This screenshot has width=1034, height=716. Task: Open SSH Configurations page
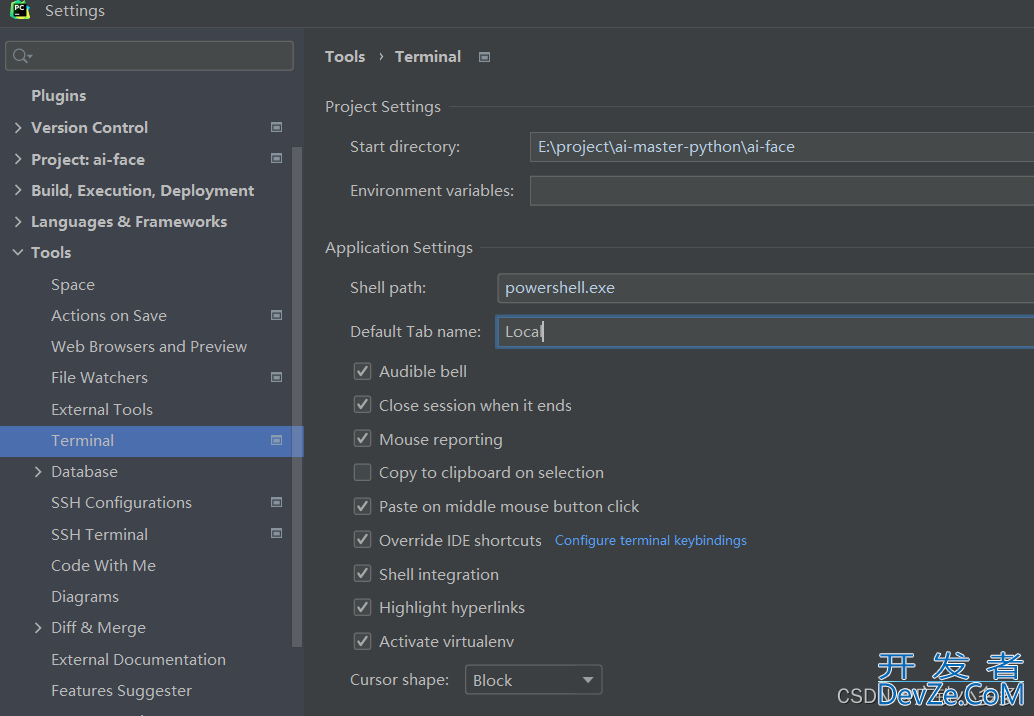[121, 503]
